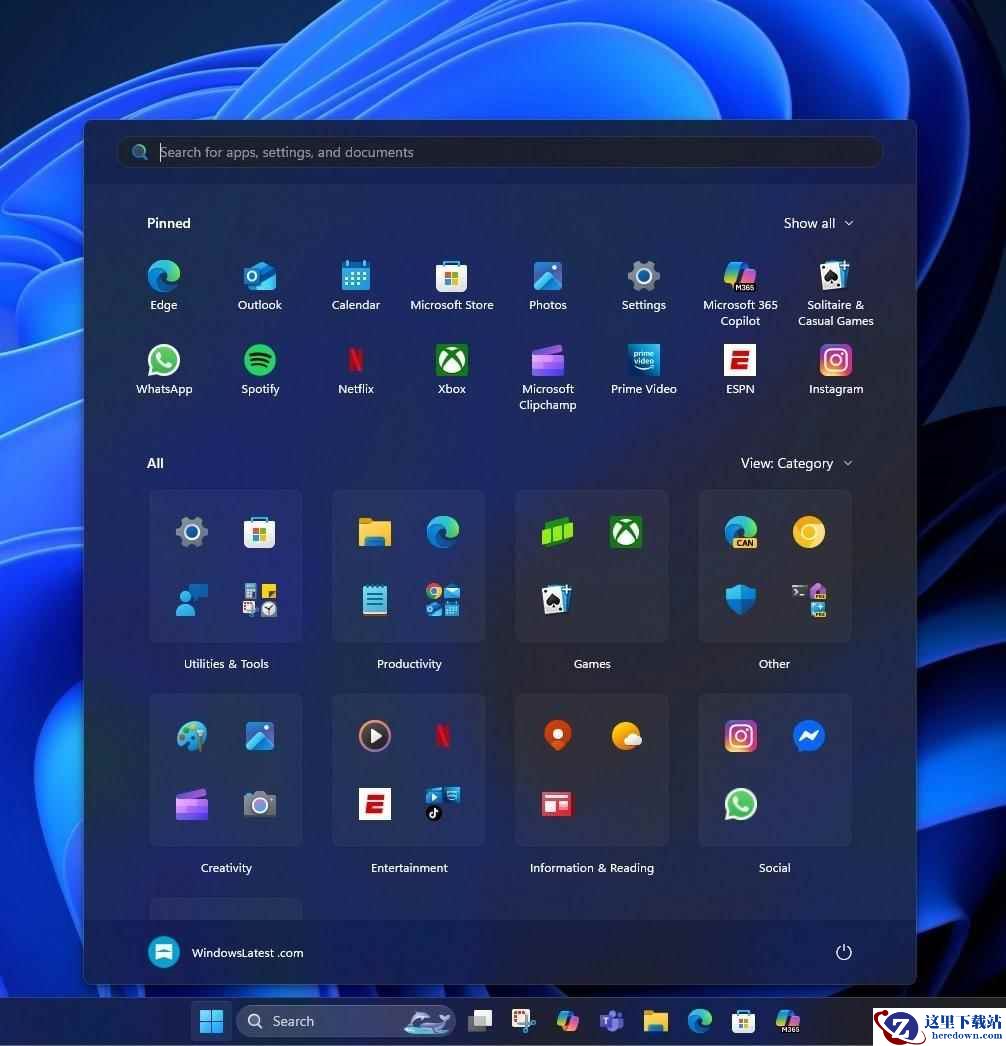Viewport: 1006px width, 1046px height.
Task: Open Edge Canary in the Other category
Action: (x=740, y=532)
